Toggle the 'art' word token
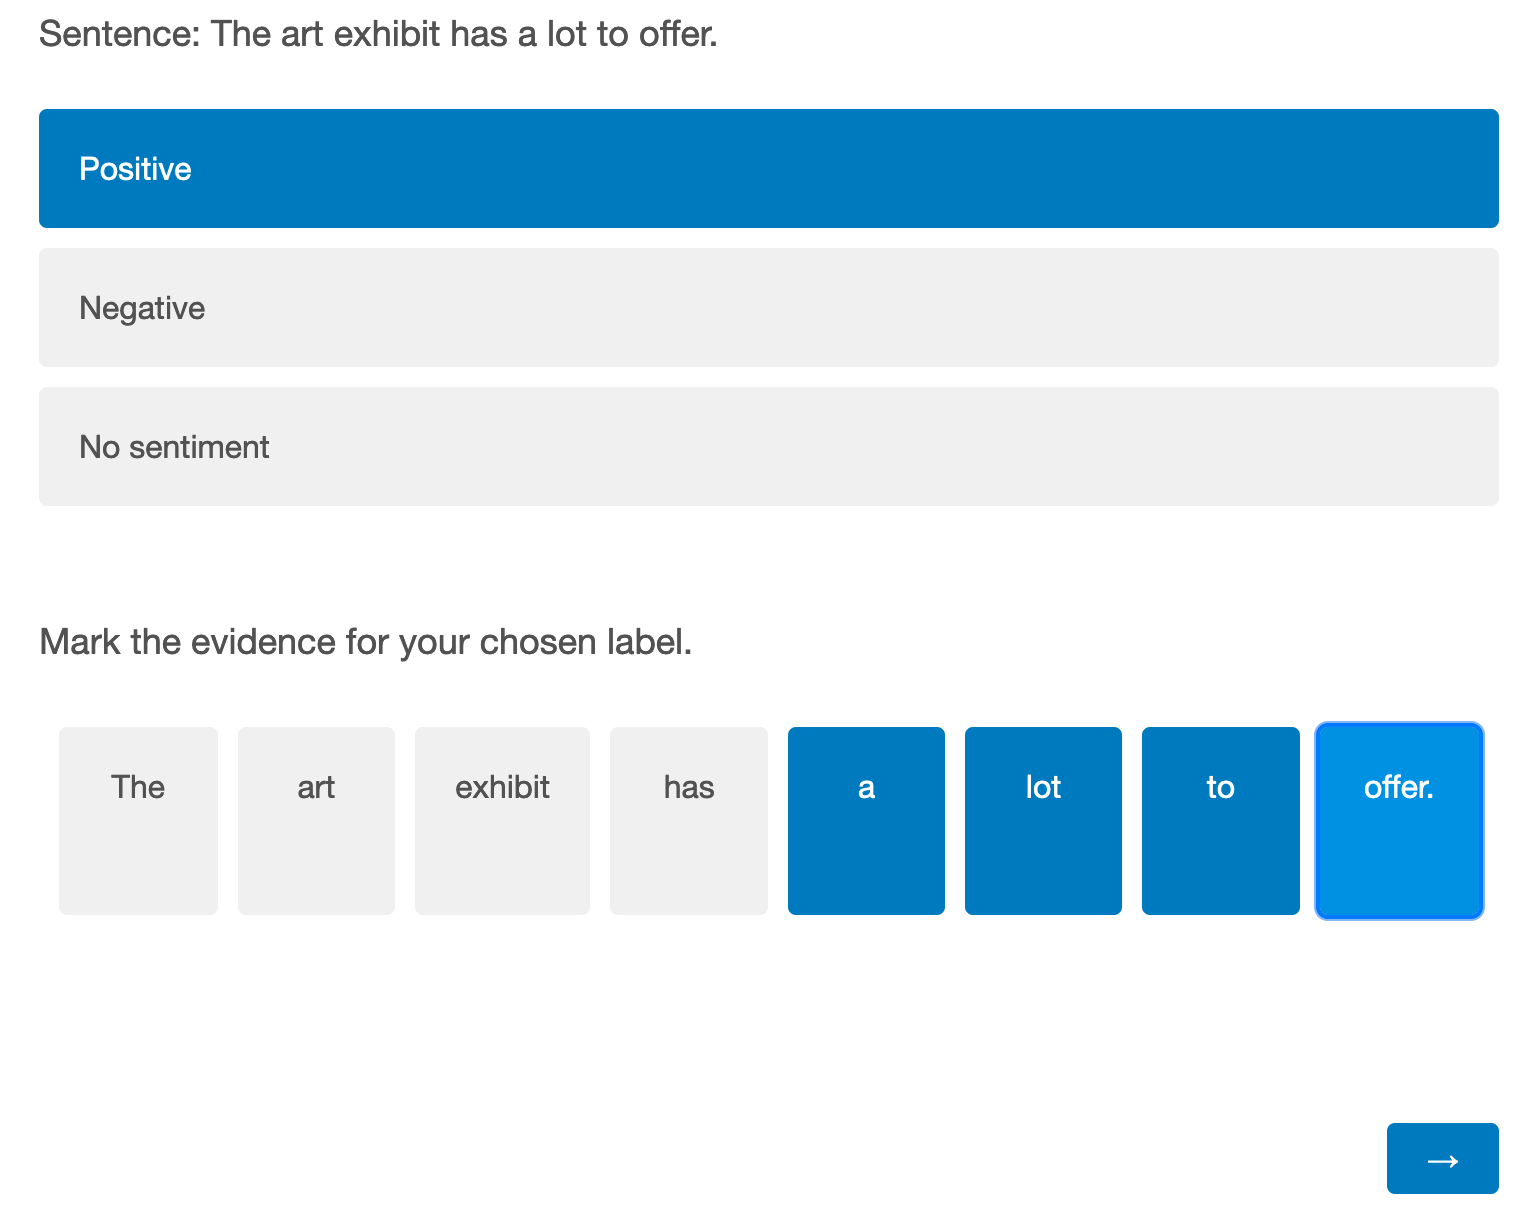This screenshot has width=1538, height=1210. (316, 821)
